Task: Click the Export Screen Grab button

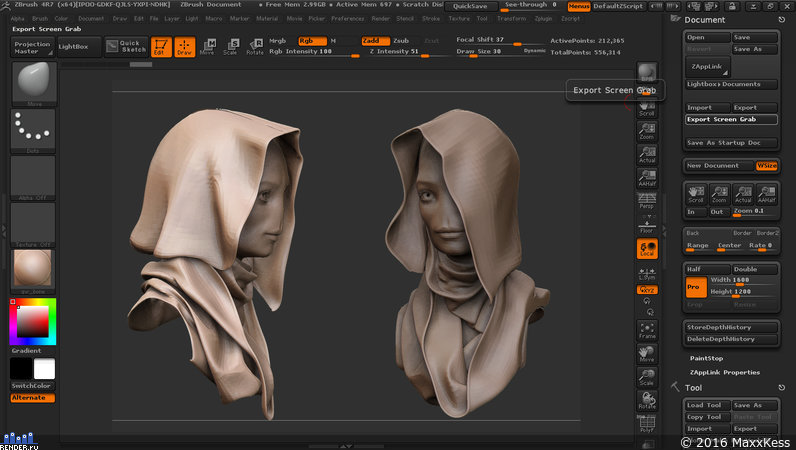Action: (731, 119)
